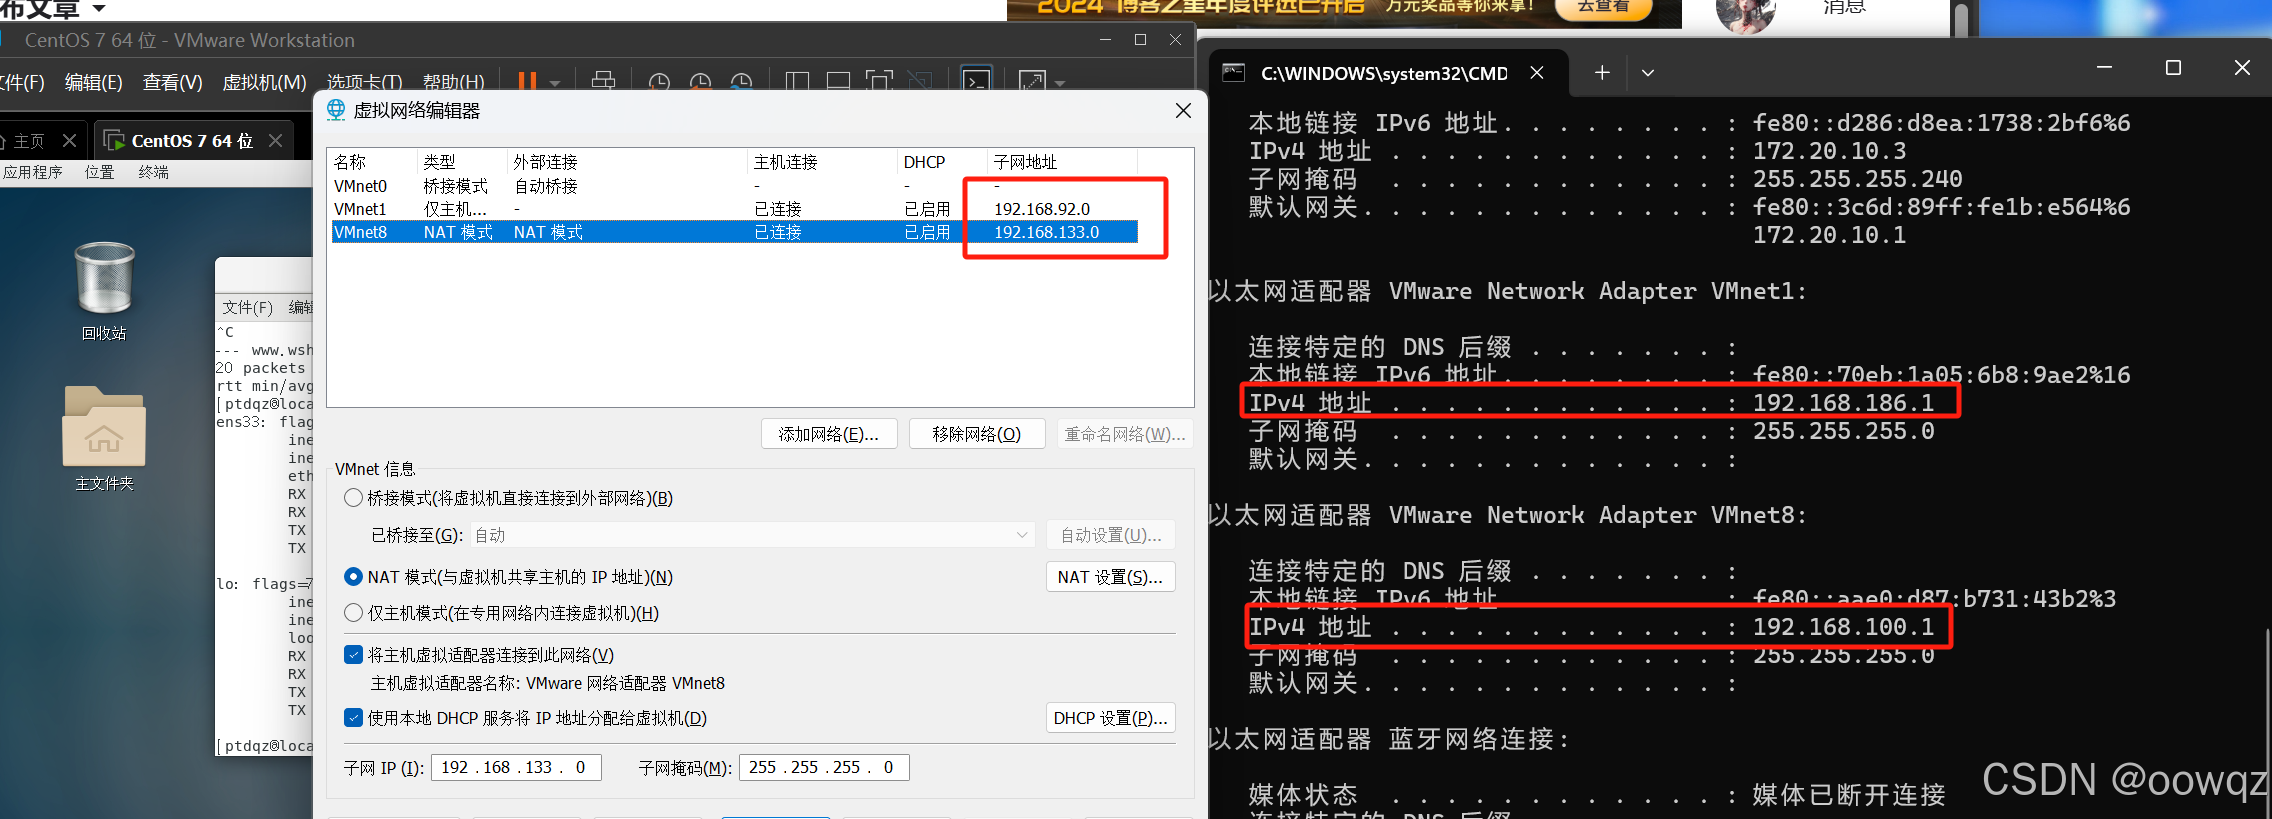Open the CentOS 位置 menu

click(100, 172)
